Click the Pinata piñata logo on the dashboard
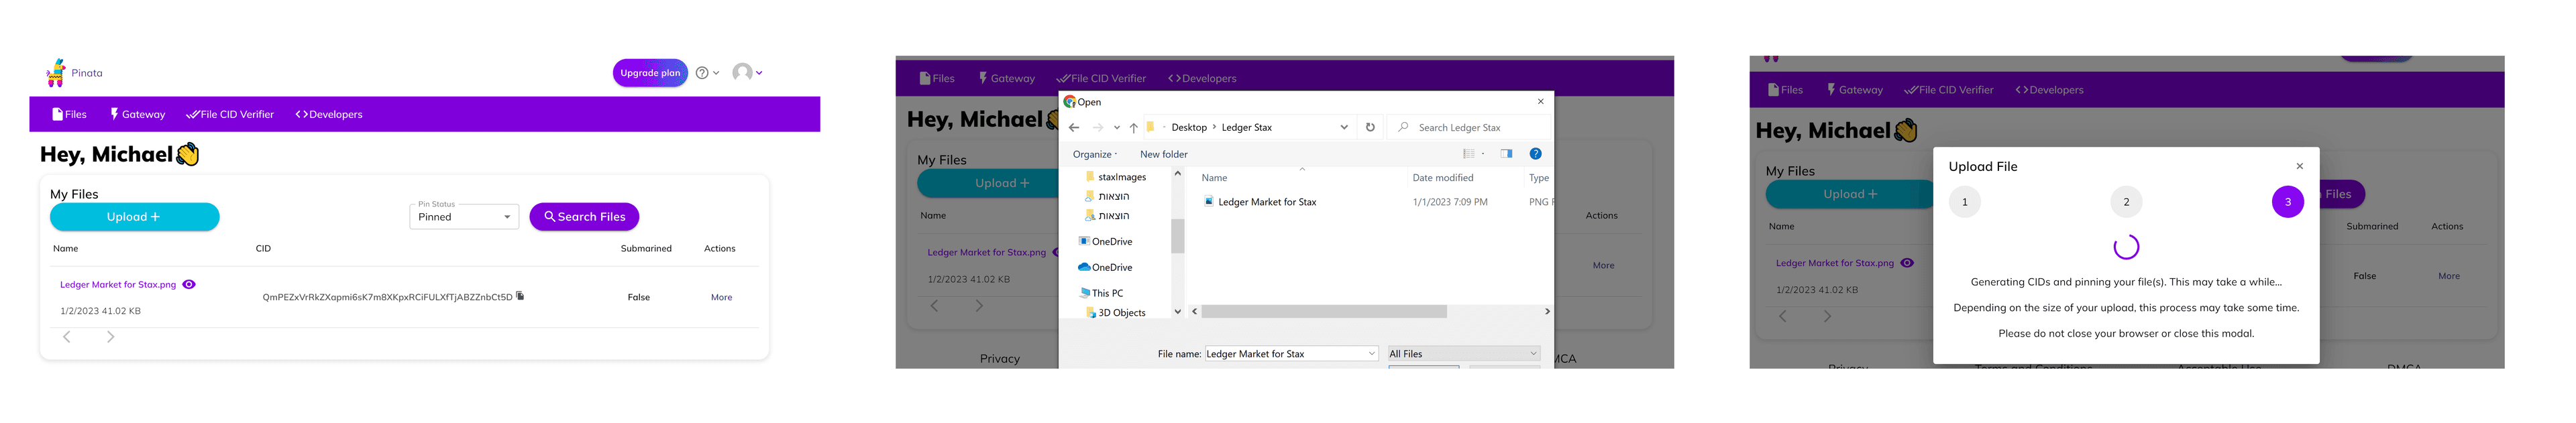The width and height of the screenshot is (2576, 423). pyautogui.click(x=57, y=72)
